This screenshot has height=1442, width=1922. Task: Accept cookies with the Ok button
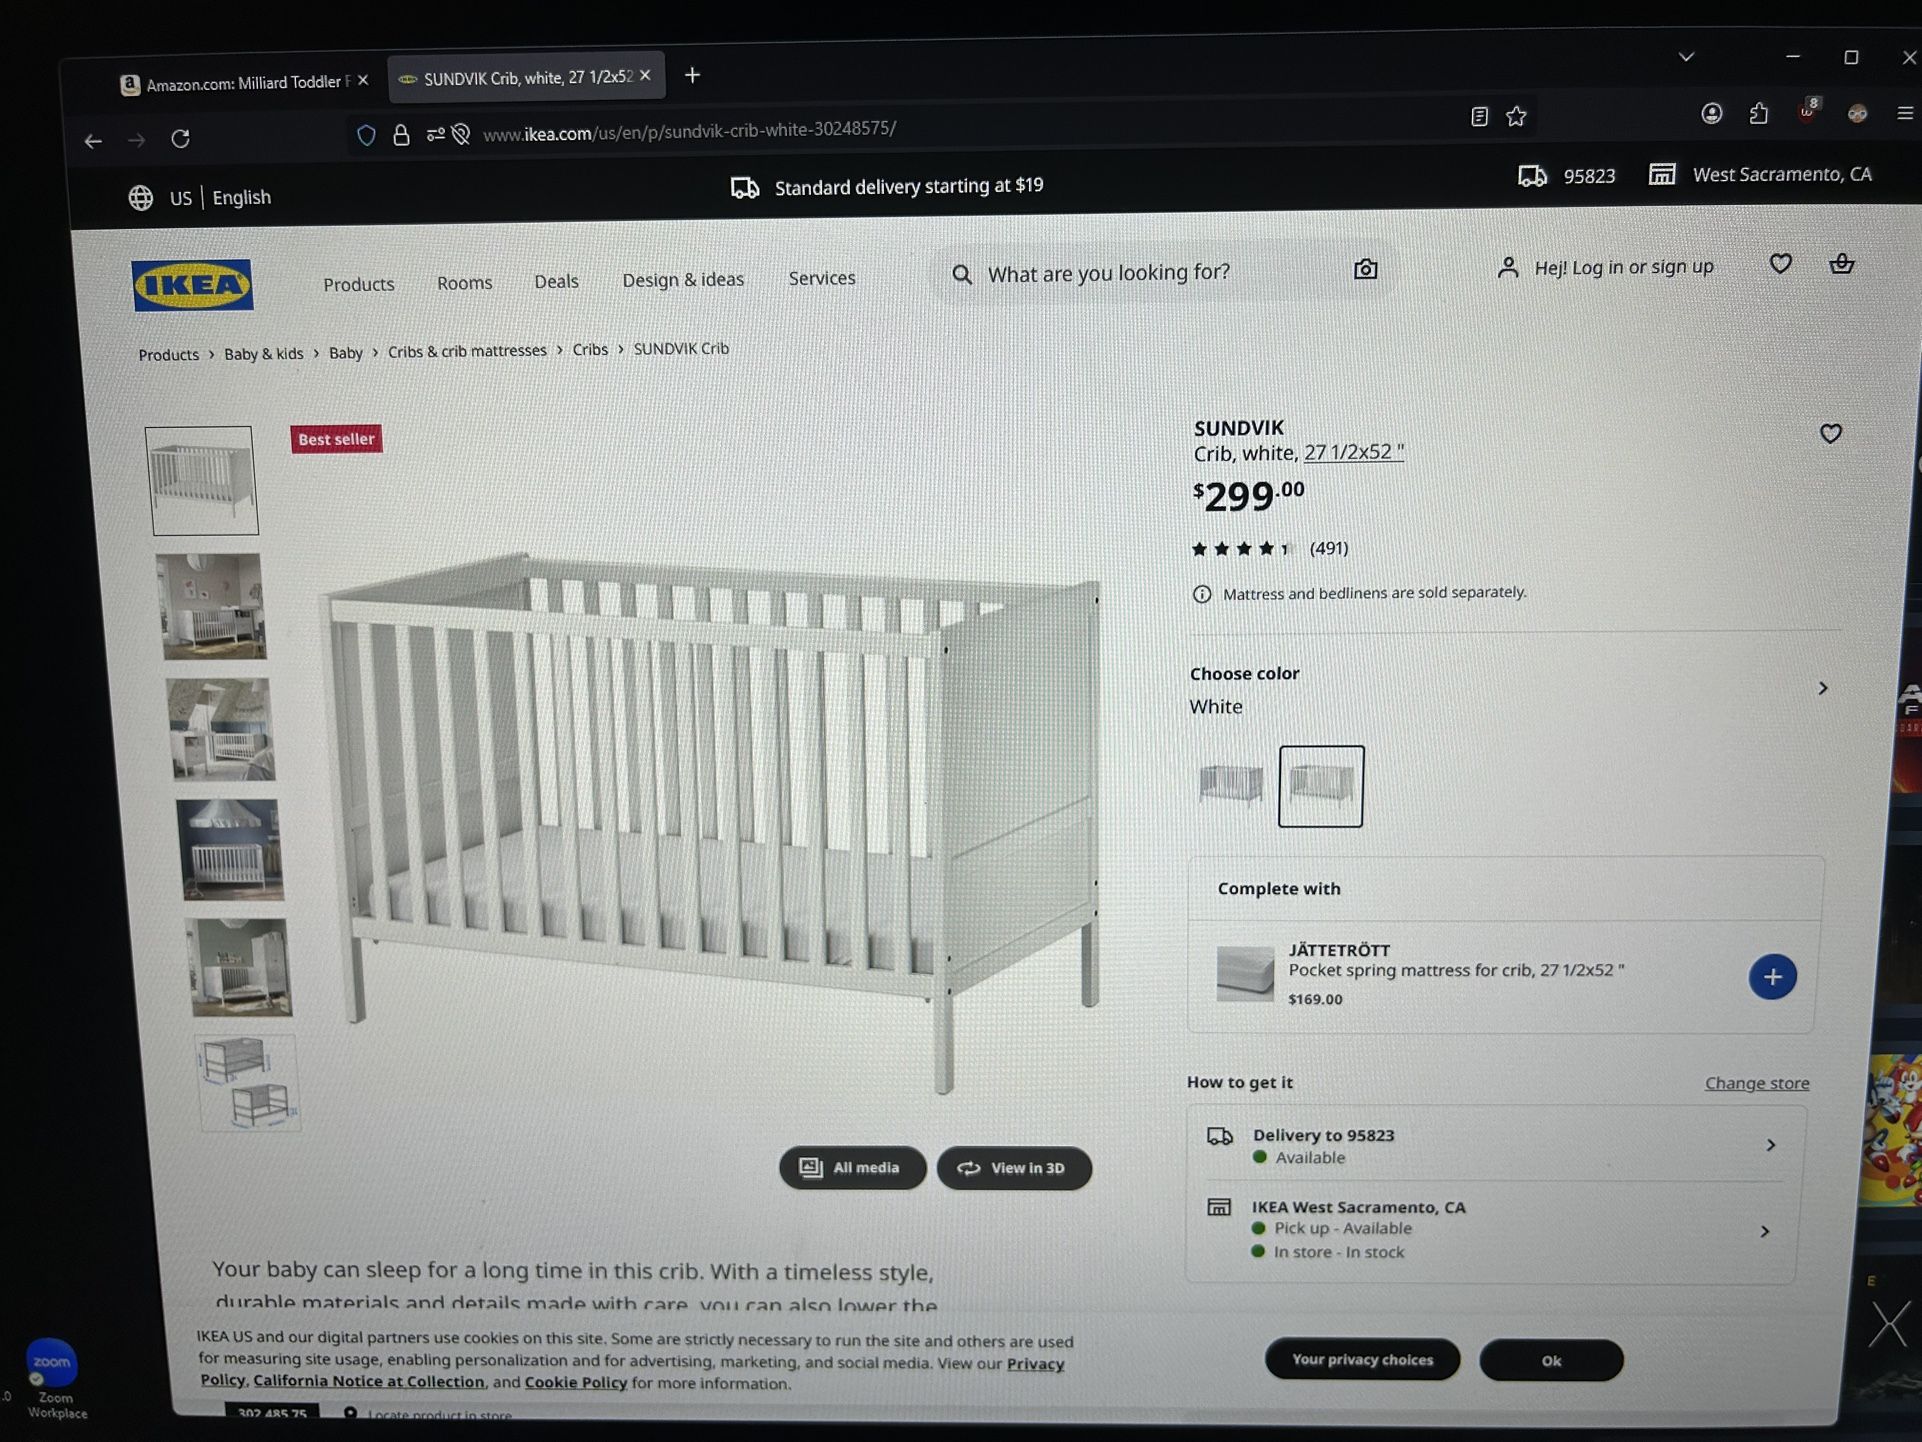pos(1551,1361)
